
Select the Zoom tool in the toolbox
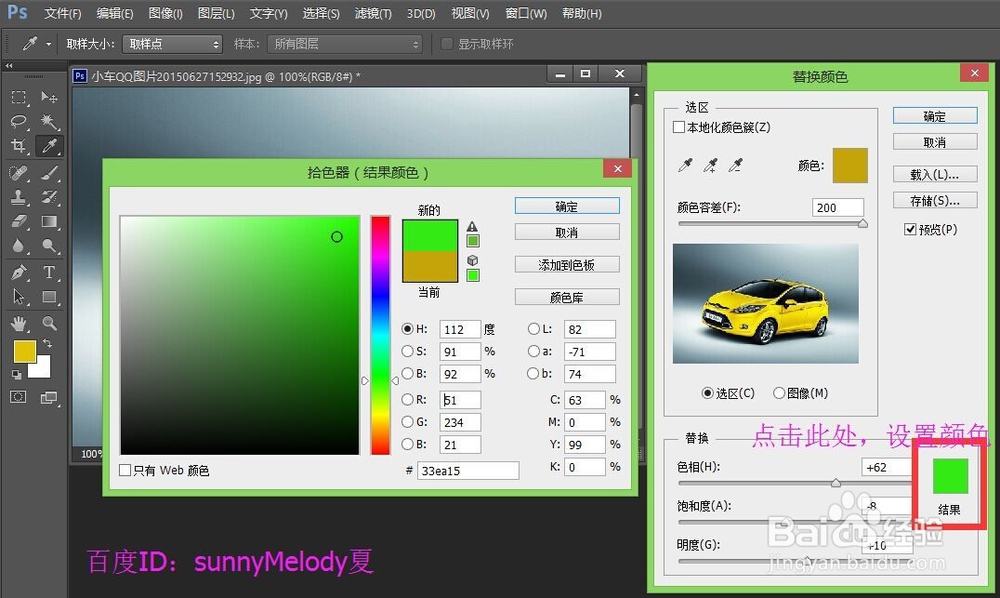(x=49, y=323)
